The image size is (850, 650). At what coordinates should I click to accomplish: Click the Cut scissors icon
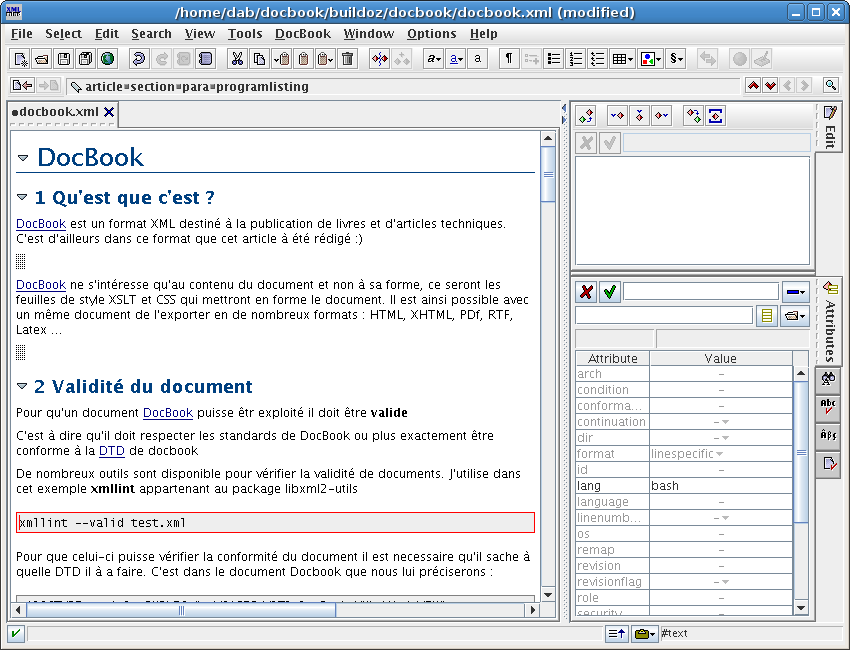point(237,59)
